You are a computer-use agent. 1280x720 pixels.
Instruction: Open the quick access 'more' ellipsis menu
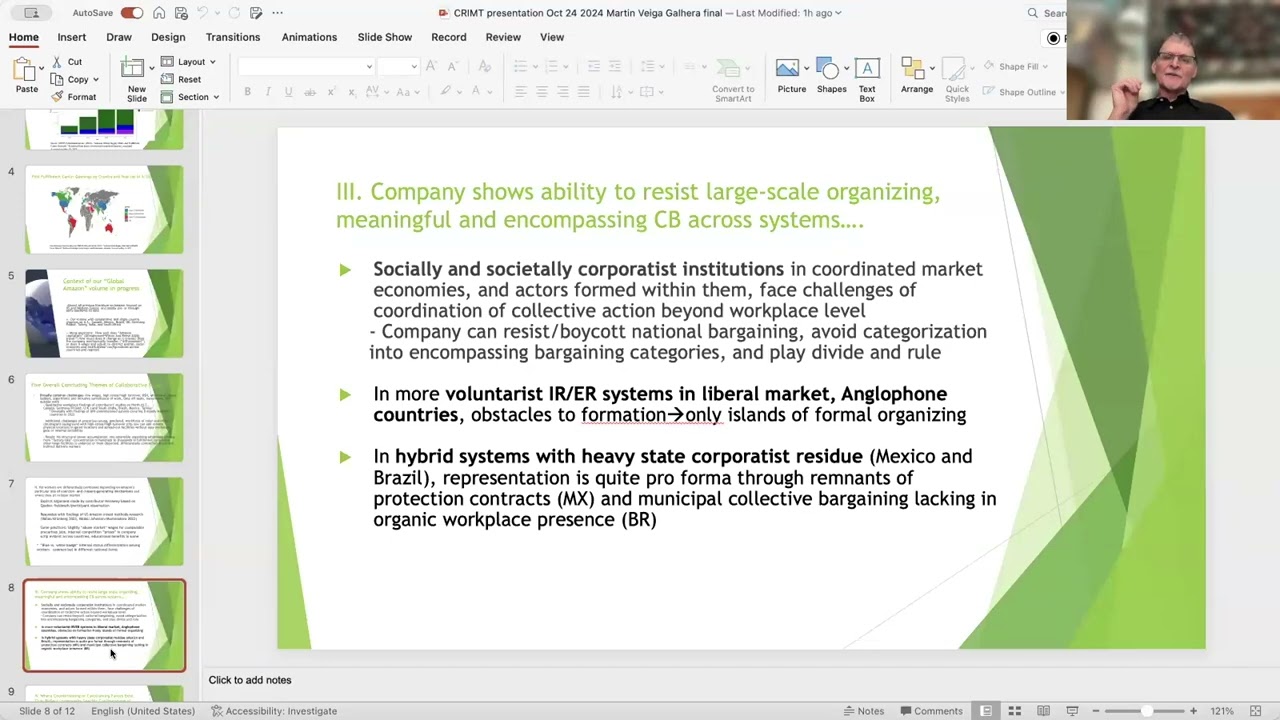click(x=277, y=13)
